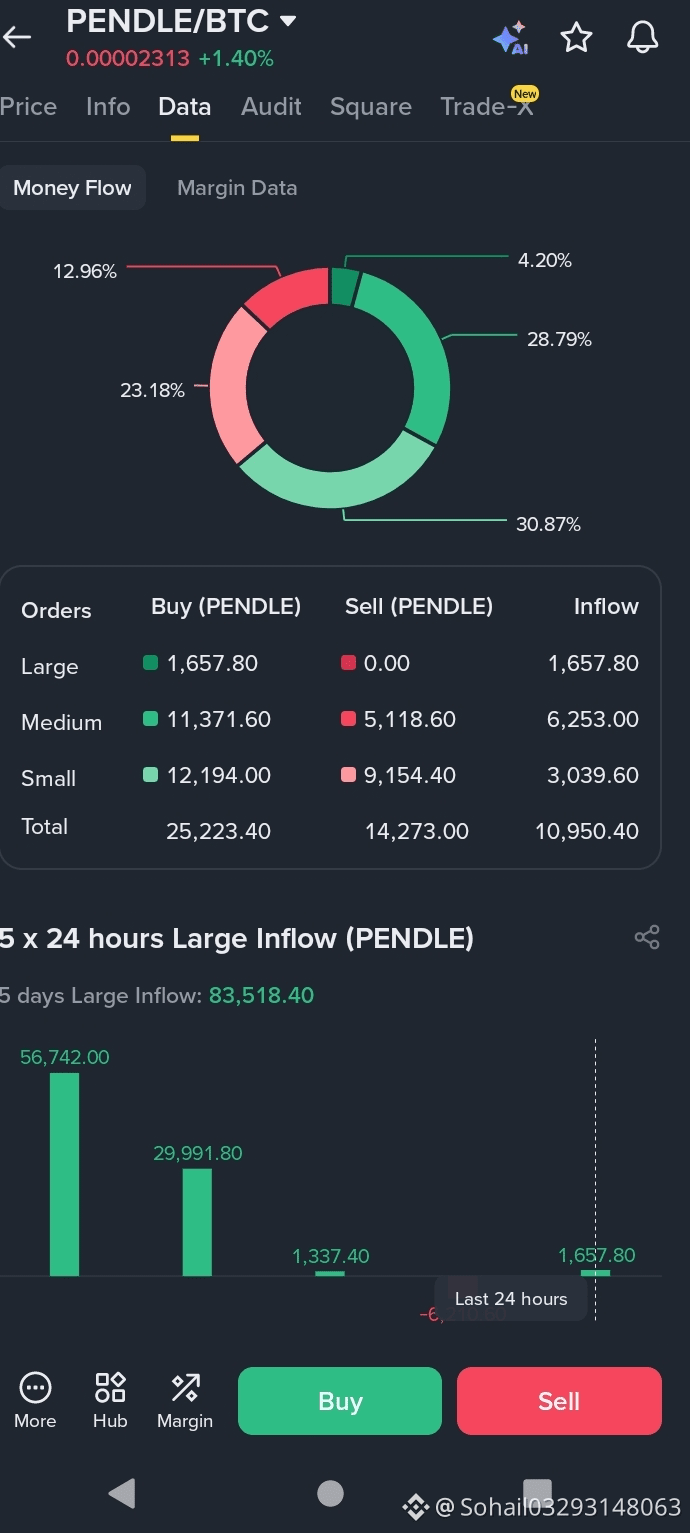Tap the red Sell button

[x=559, y=1401]
